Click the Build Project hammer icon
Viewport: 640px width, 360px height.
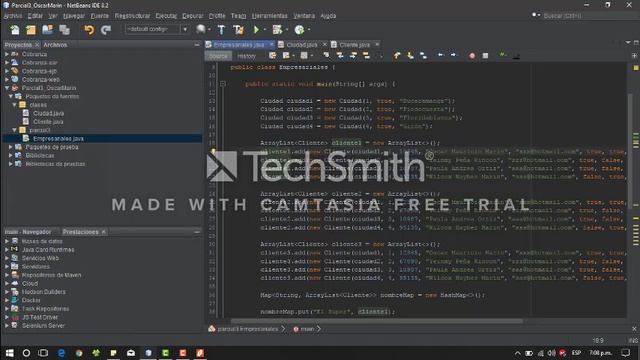coord(221,29)
